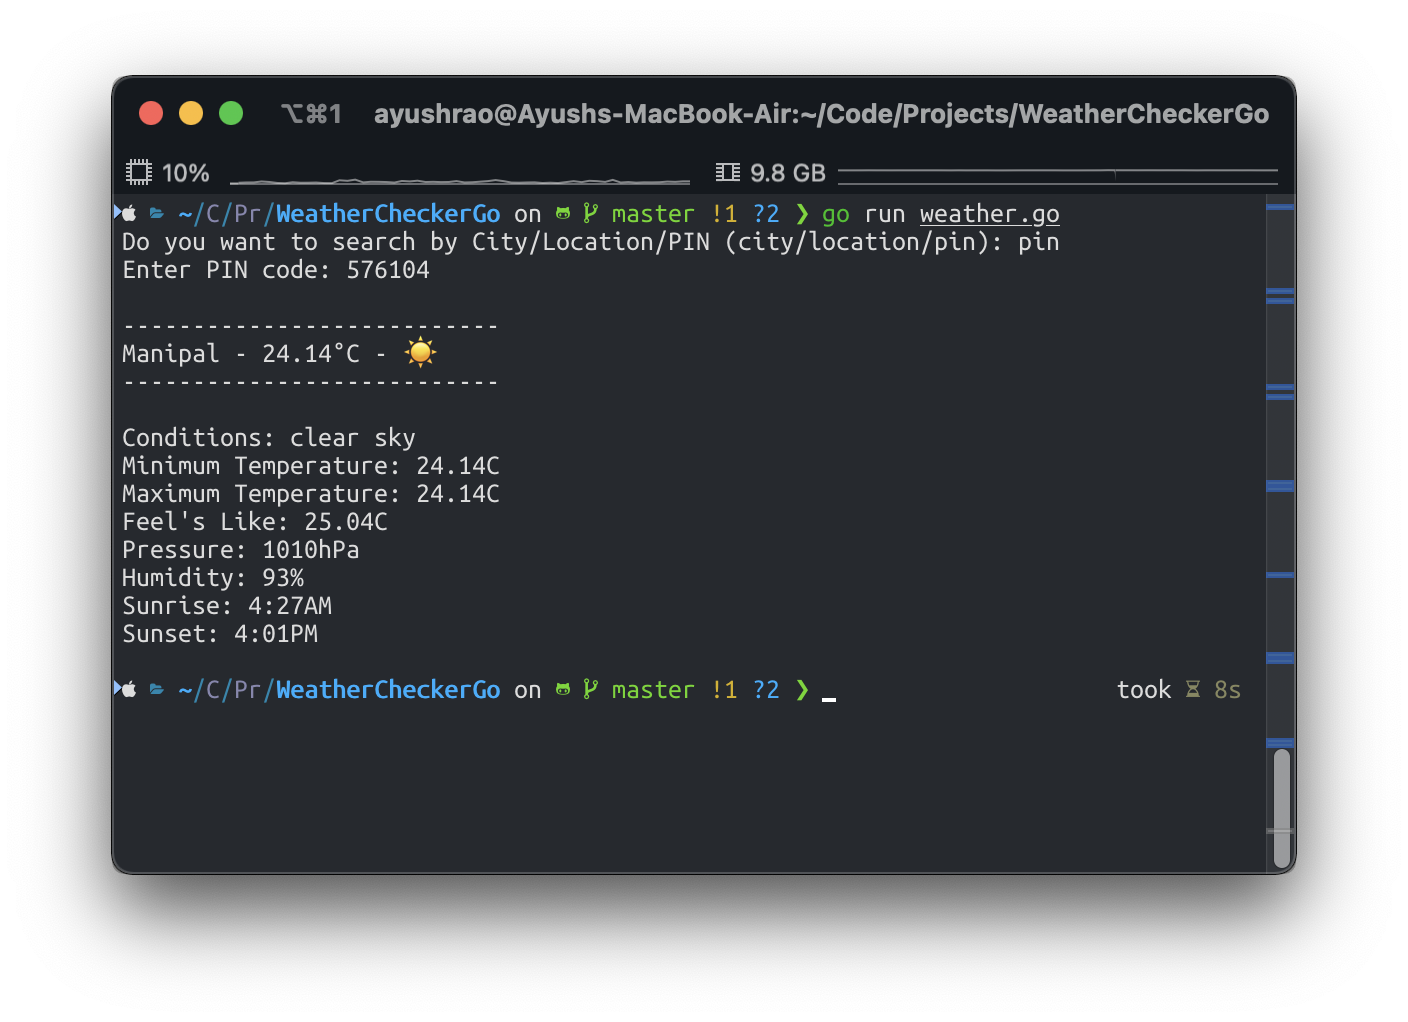Click the memory icon next to 9.8 GB
1408x1022 pixels.
[727, 171]
